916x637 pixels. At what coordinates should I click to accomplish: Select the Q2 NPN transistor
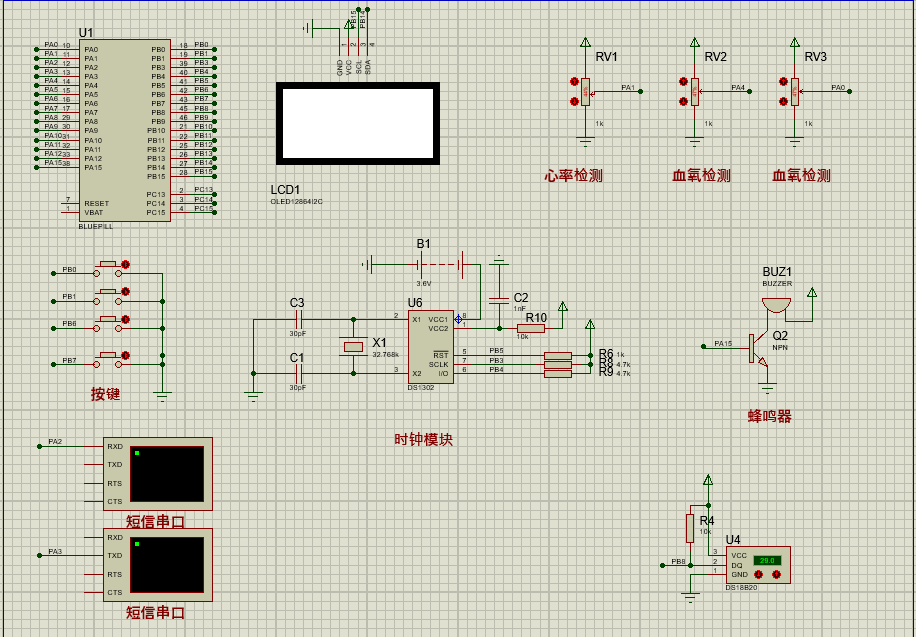[x=758, y=349]
